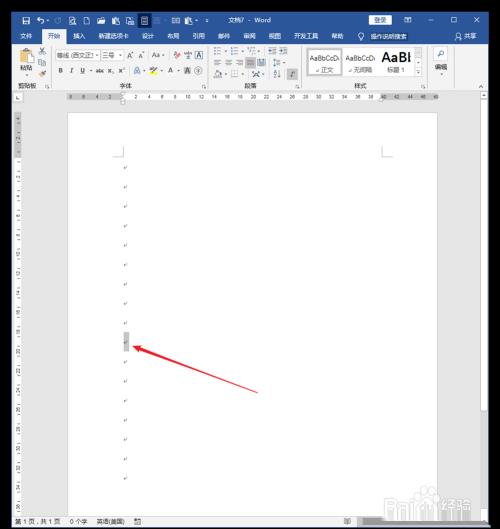This screenshot has height=529, width=500.
Task: Collapse the ribbon with the chevron
Action: pos(481,87)
